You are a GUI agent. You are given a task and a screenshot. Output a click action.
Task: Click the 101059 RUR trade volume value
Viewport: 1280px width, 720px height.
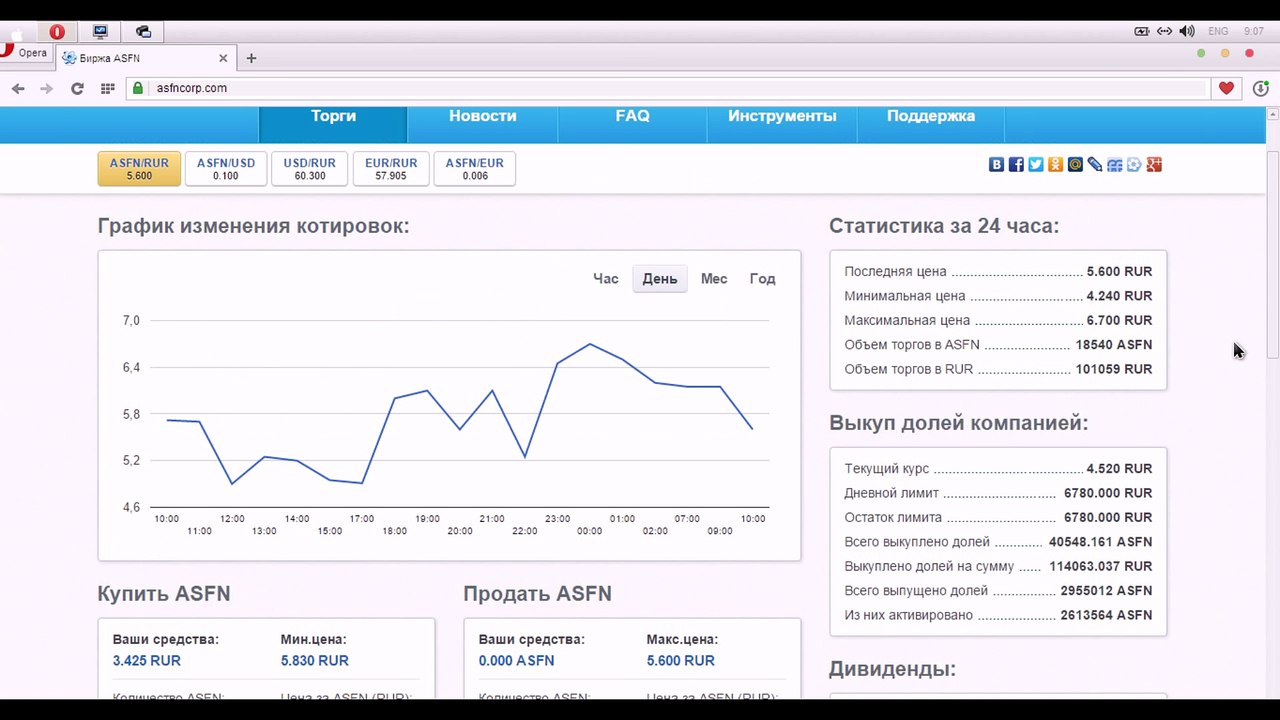[x=1114, y=370]
